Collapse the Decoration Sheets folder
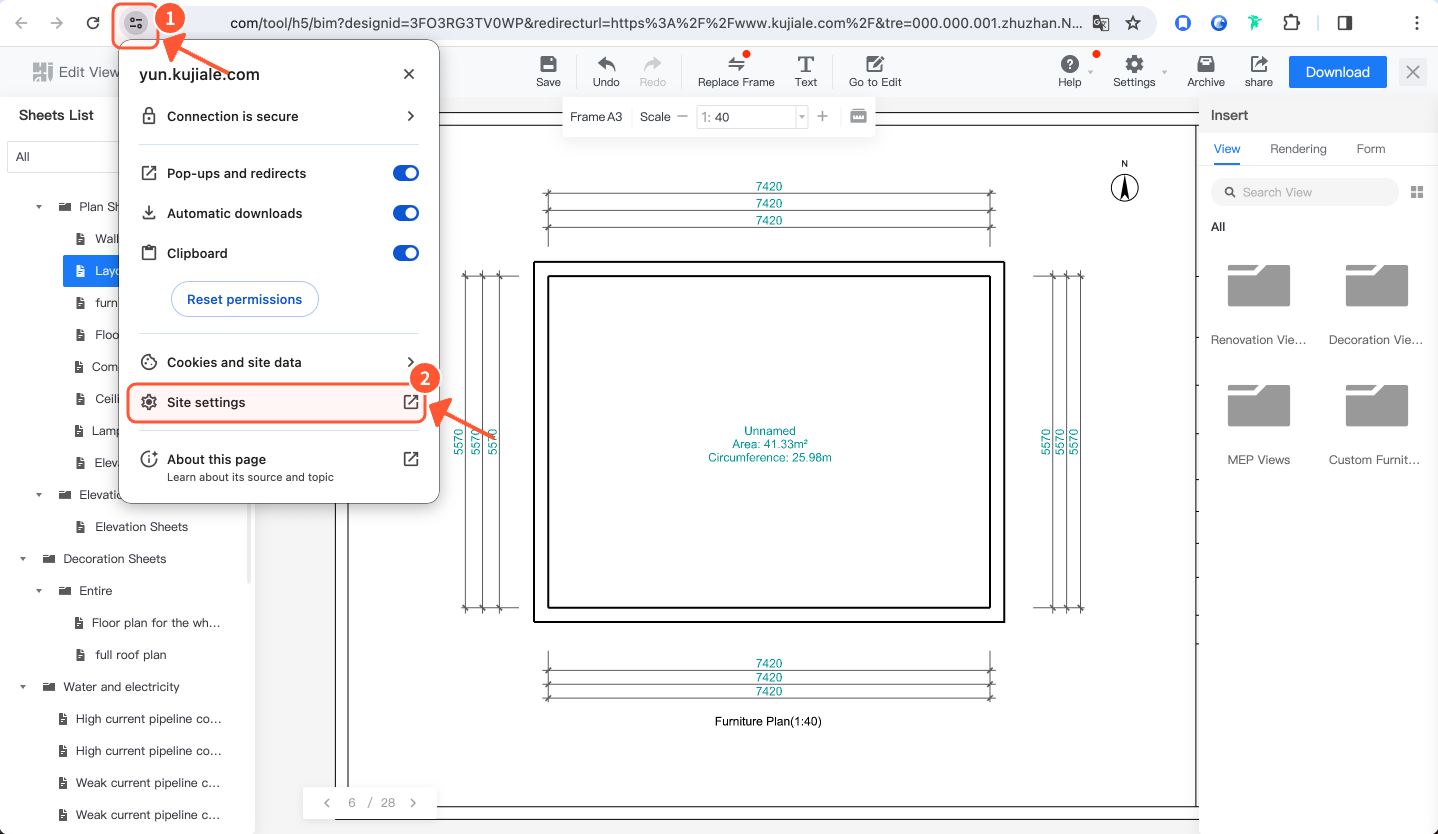 pos(23,559)
